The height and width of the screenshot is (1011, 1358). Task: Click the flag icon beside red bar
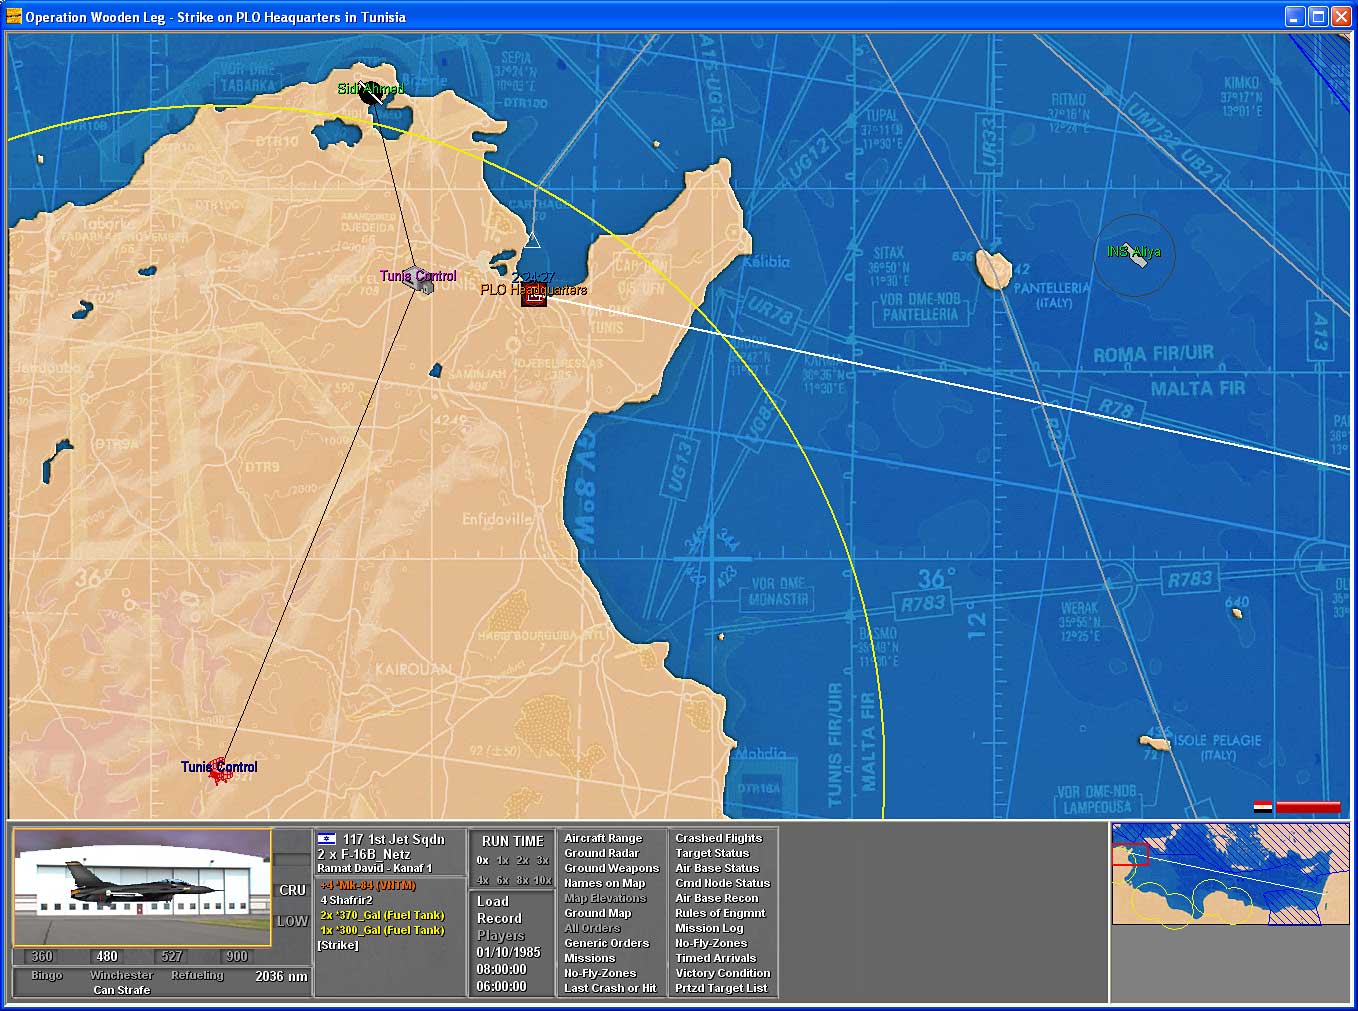(1263, 807)
